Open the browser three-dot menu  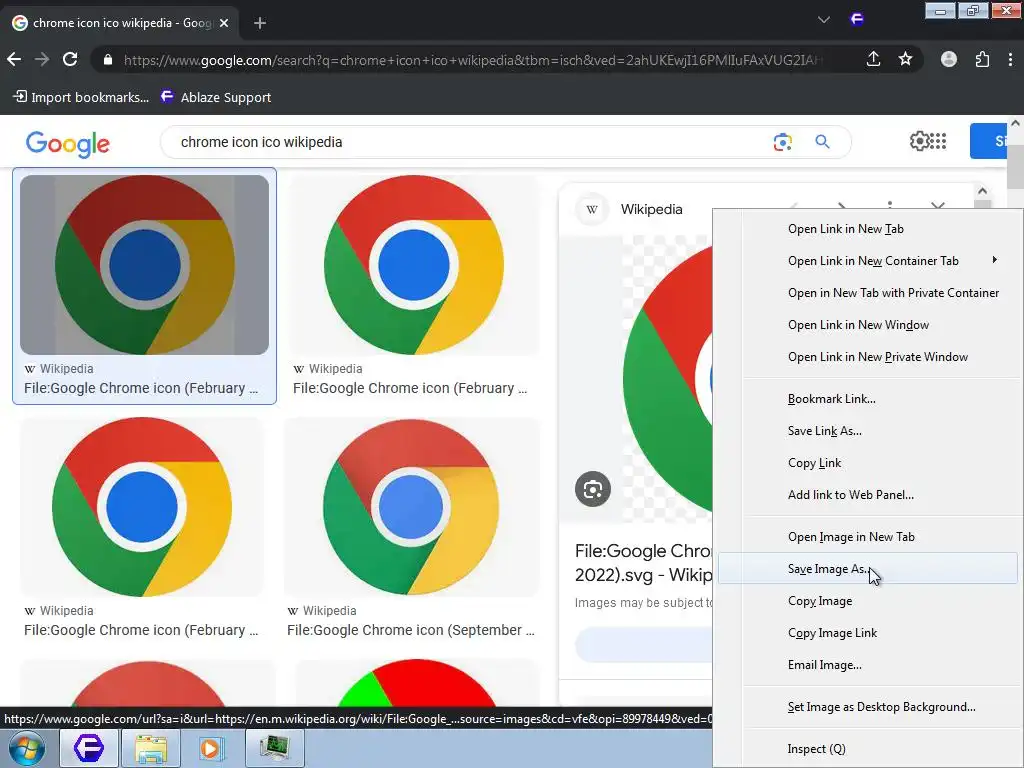tap(1010, 59)
